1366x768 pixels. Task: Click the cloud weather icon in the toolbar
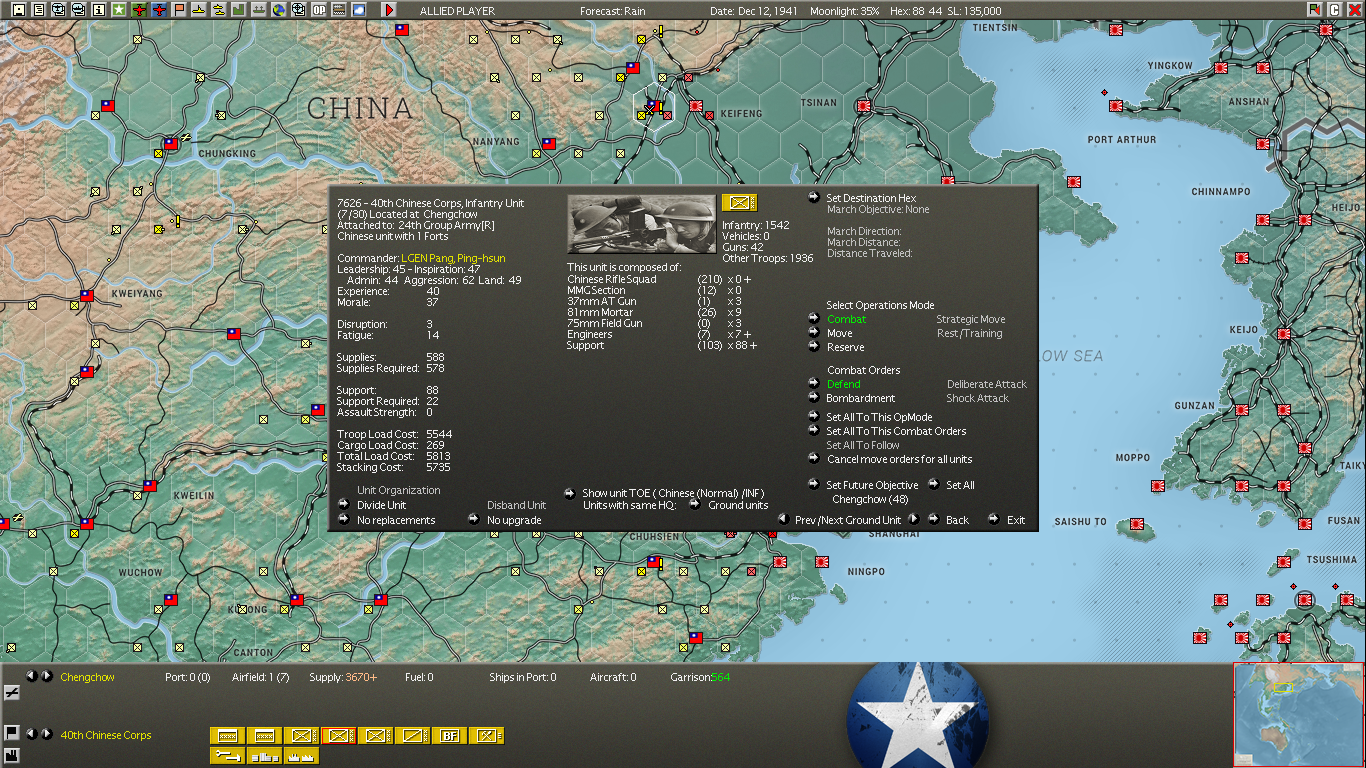coord(359,10)
